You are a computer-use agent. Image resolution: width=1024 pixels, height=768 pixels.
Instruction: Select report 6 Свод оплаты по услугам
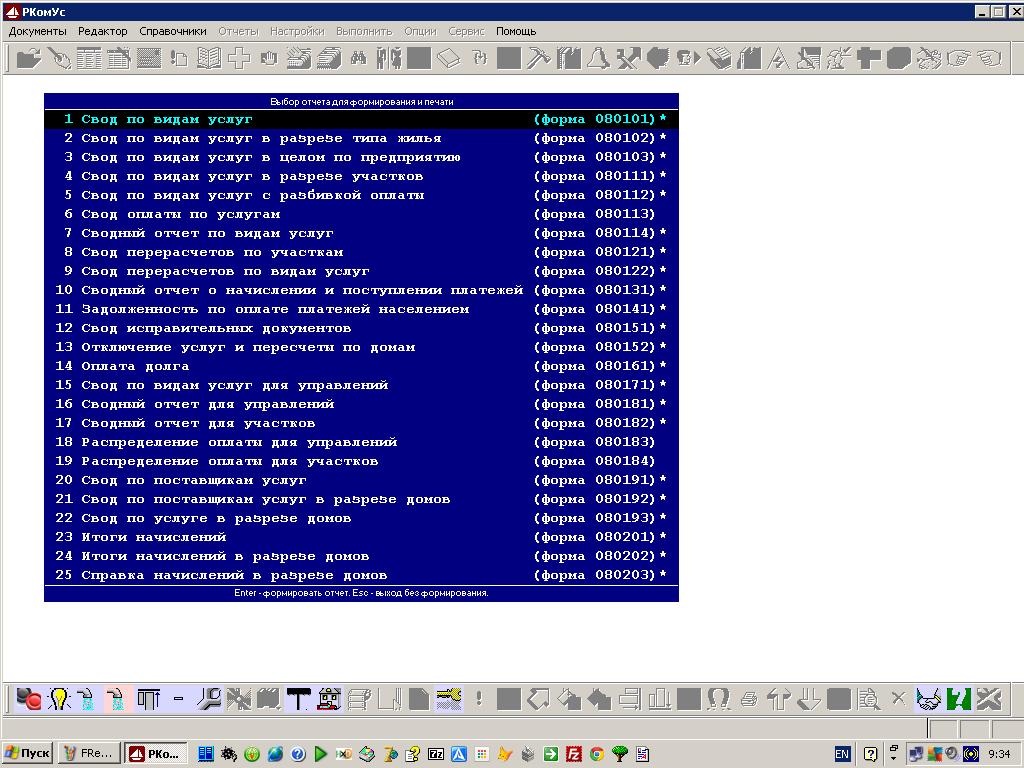[180, 214]
